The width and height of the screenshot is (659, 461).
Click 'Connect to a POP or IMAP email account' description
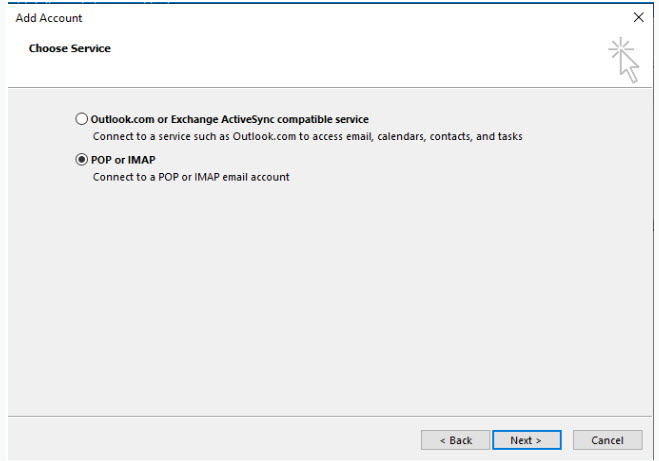191,177
